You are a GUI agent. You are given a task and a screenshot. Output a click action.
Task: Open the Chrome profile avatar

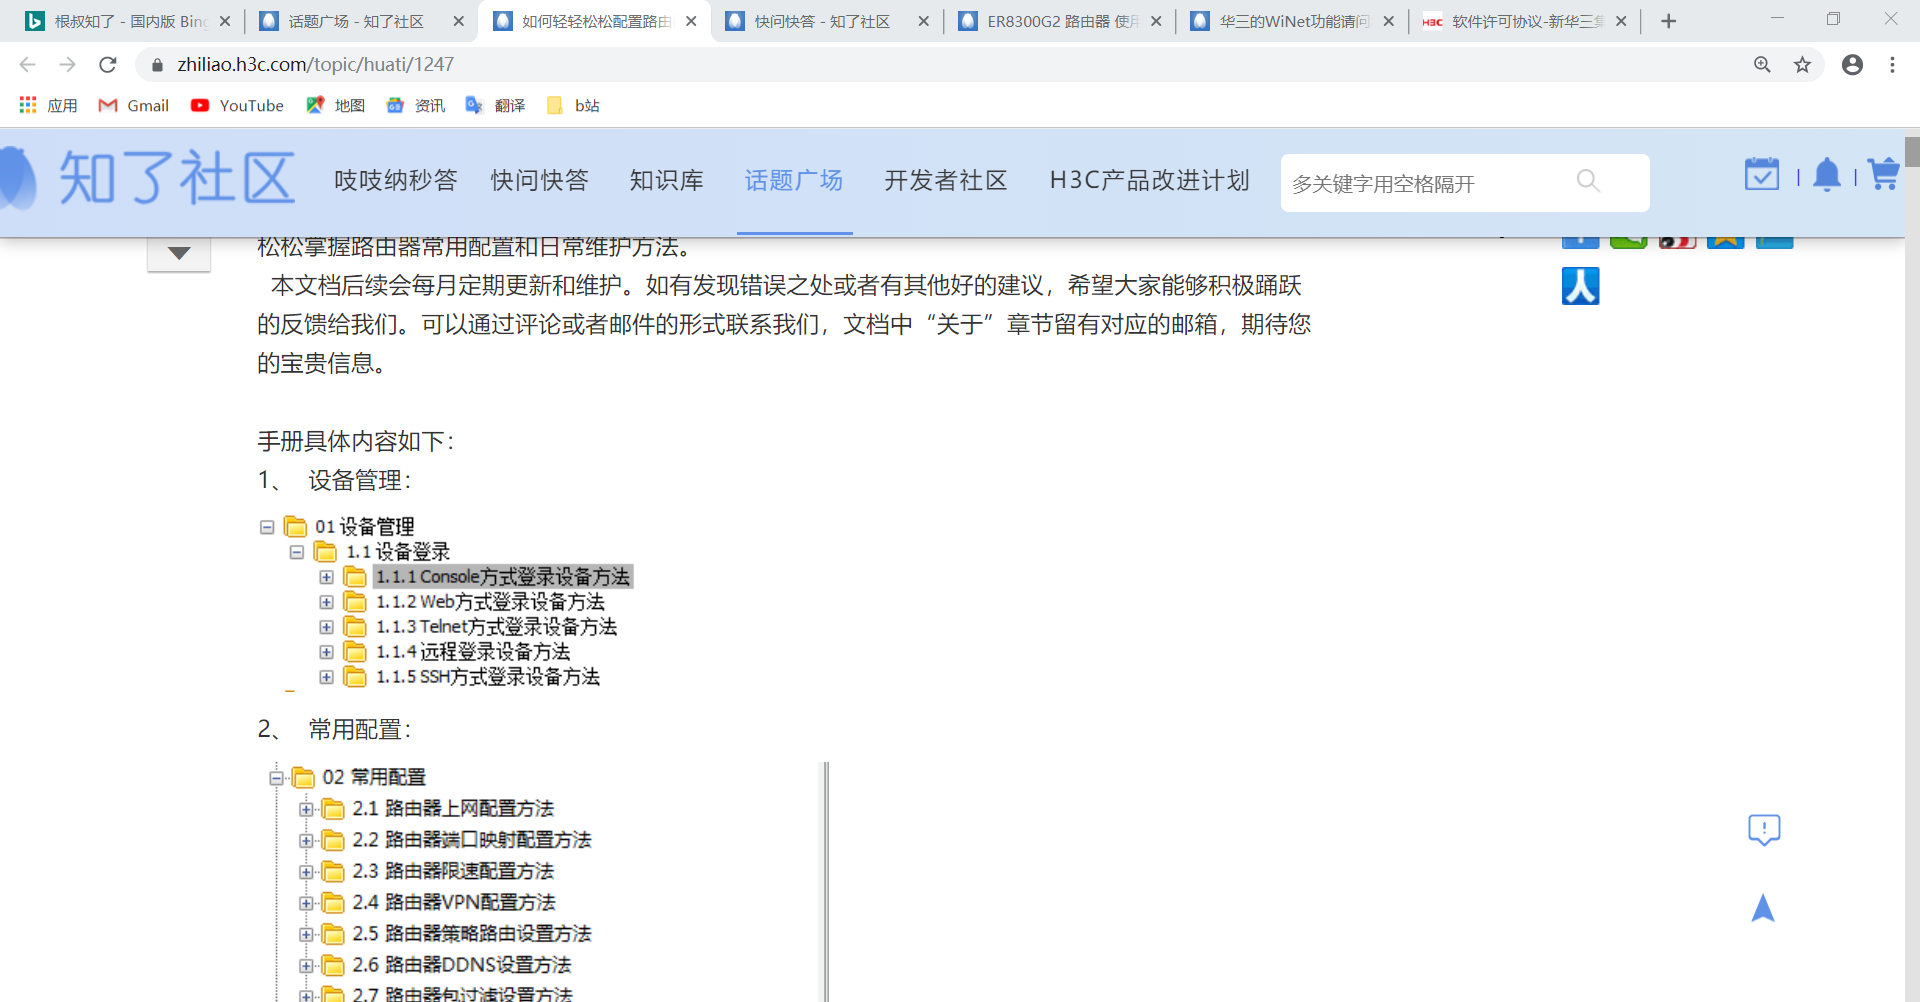[x=1852, y=65]
